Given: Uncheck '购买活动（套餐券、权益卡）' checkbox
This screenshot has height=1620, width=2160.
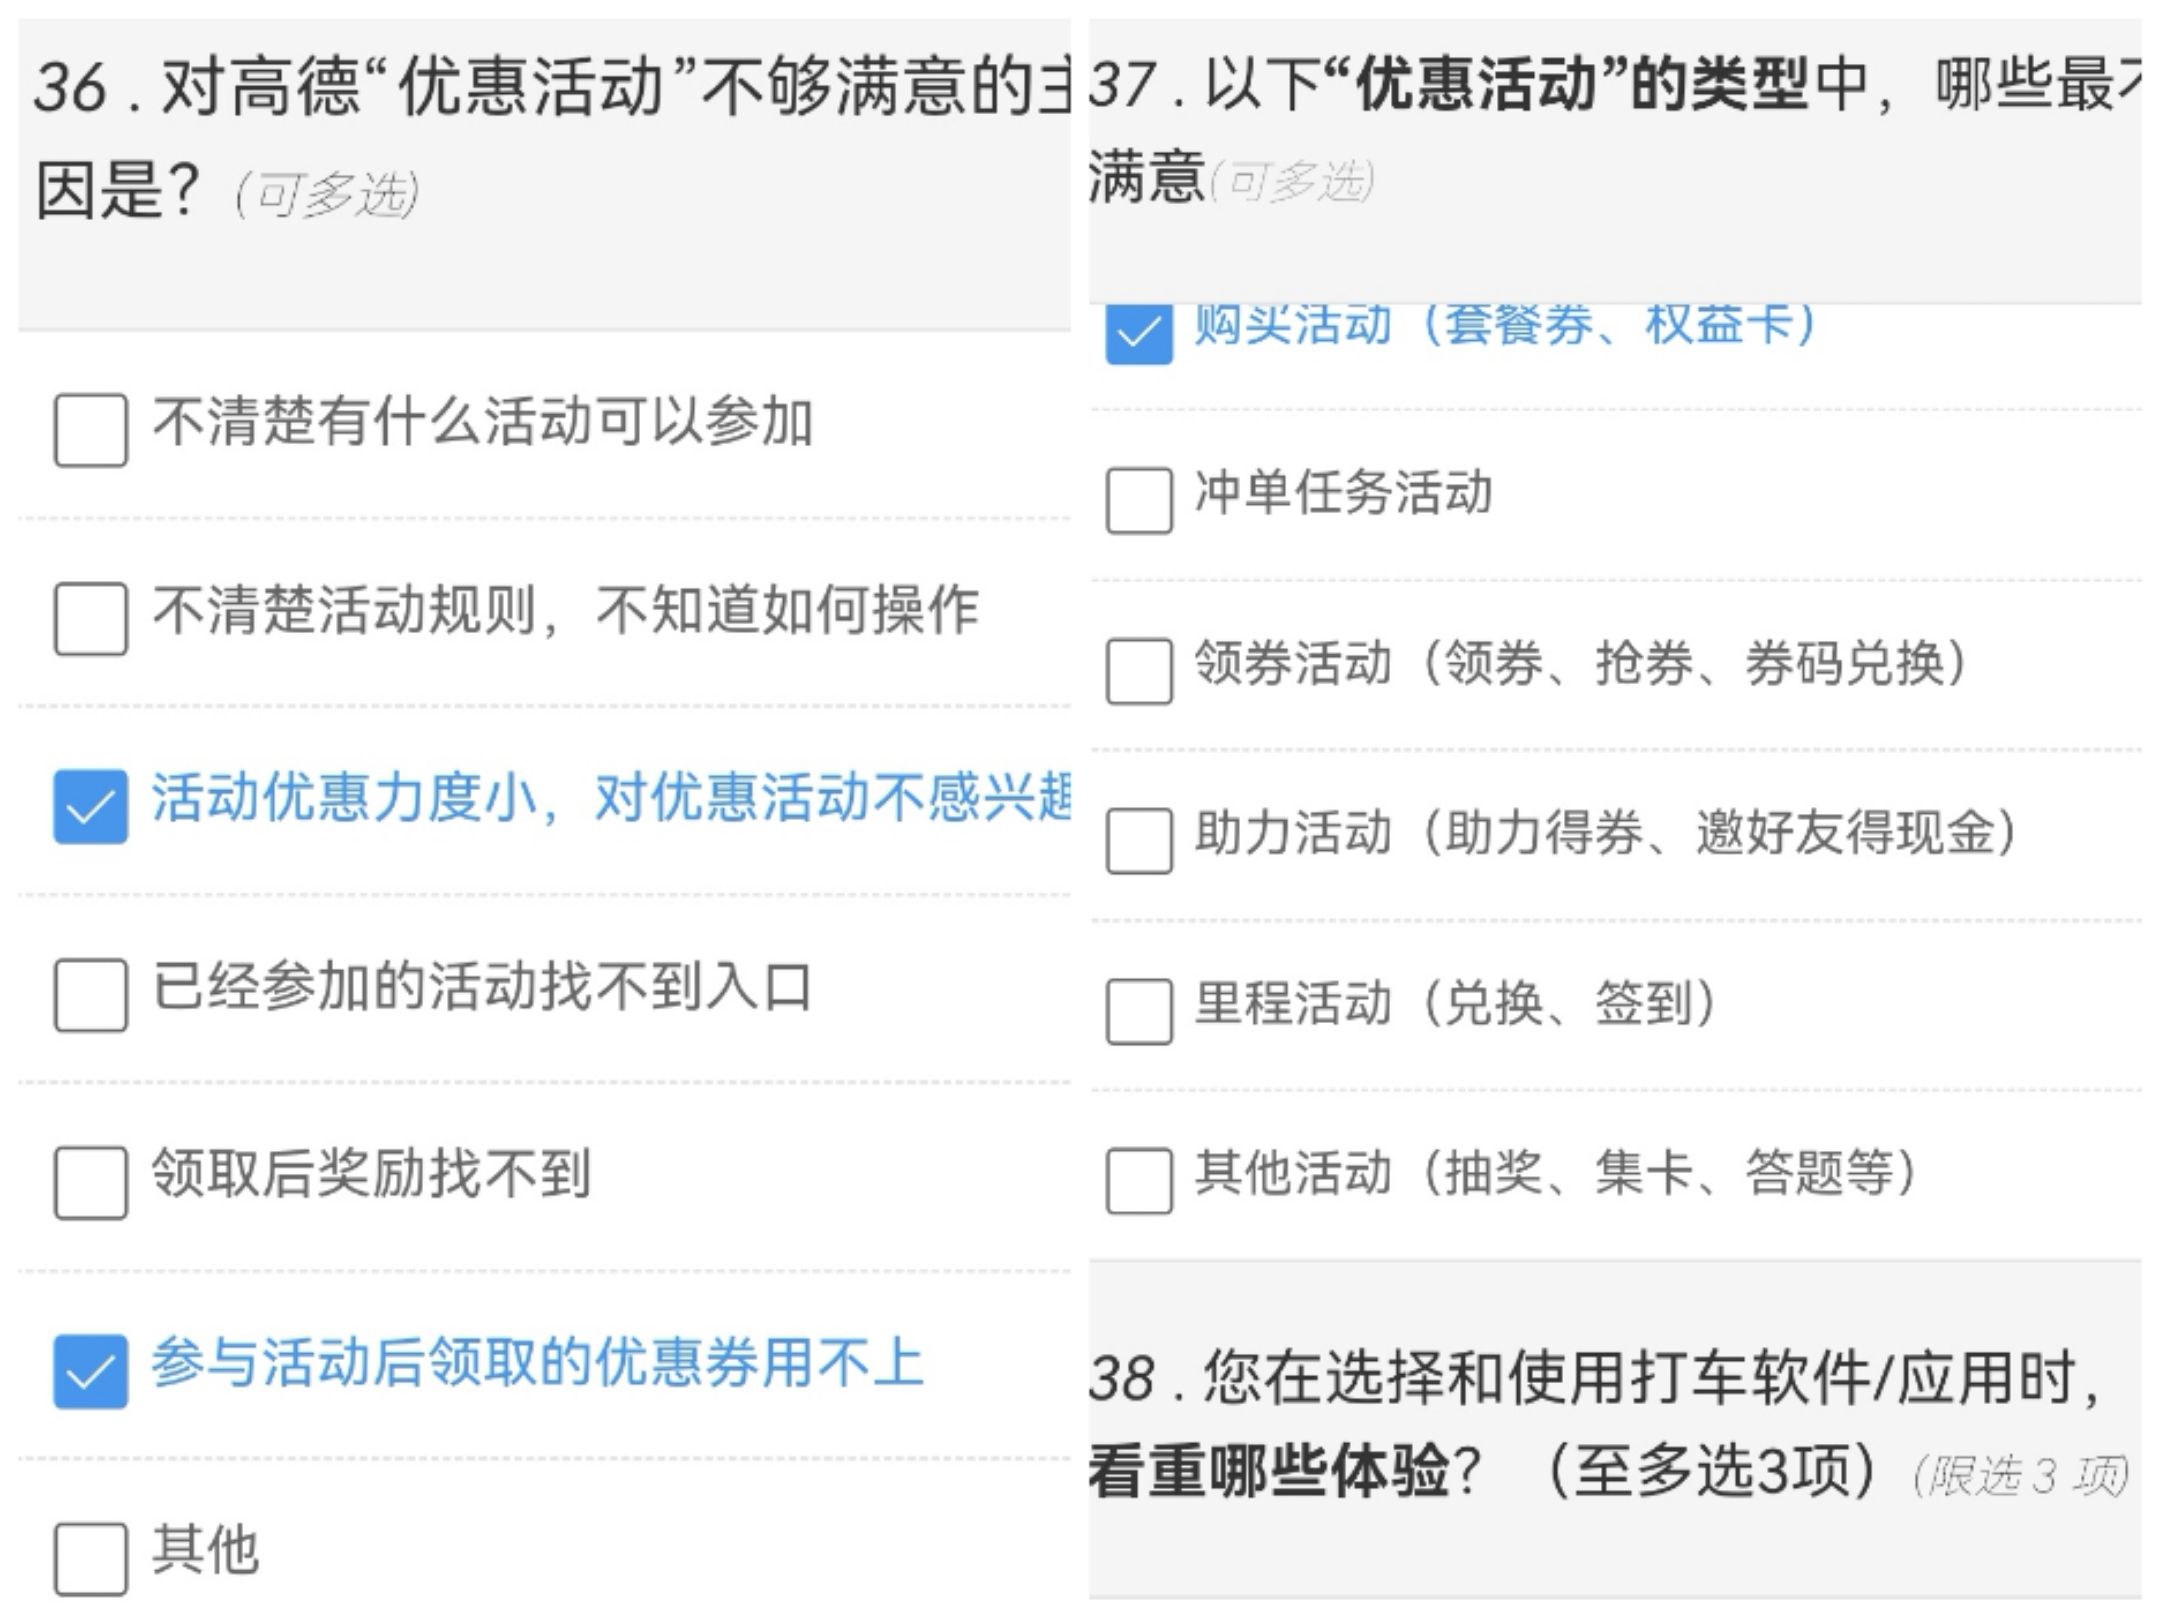Looking at the screenshot, I should tap(1138, 332).
